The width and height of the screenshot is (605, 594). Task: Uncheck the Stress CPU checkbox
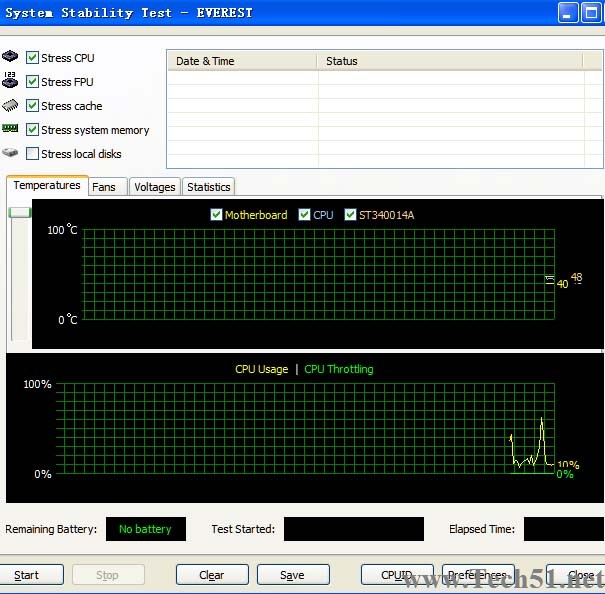tap(33, 58)
